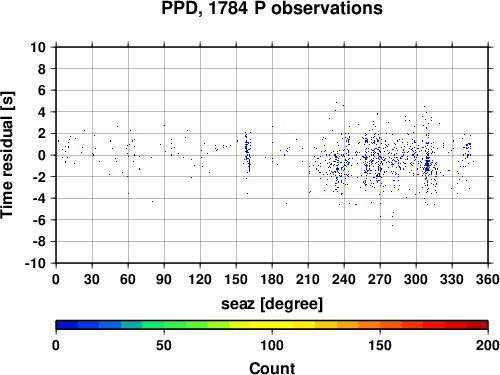Select the dark blue colorbar segment at 0

click(x=67, y=325)
